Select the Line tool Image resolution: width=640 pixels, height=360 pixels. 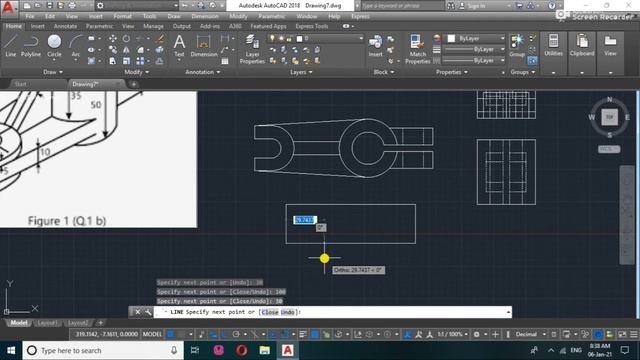coord(10,46)
